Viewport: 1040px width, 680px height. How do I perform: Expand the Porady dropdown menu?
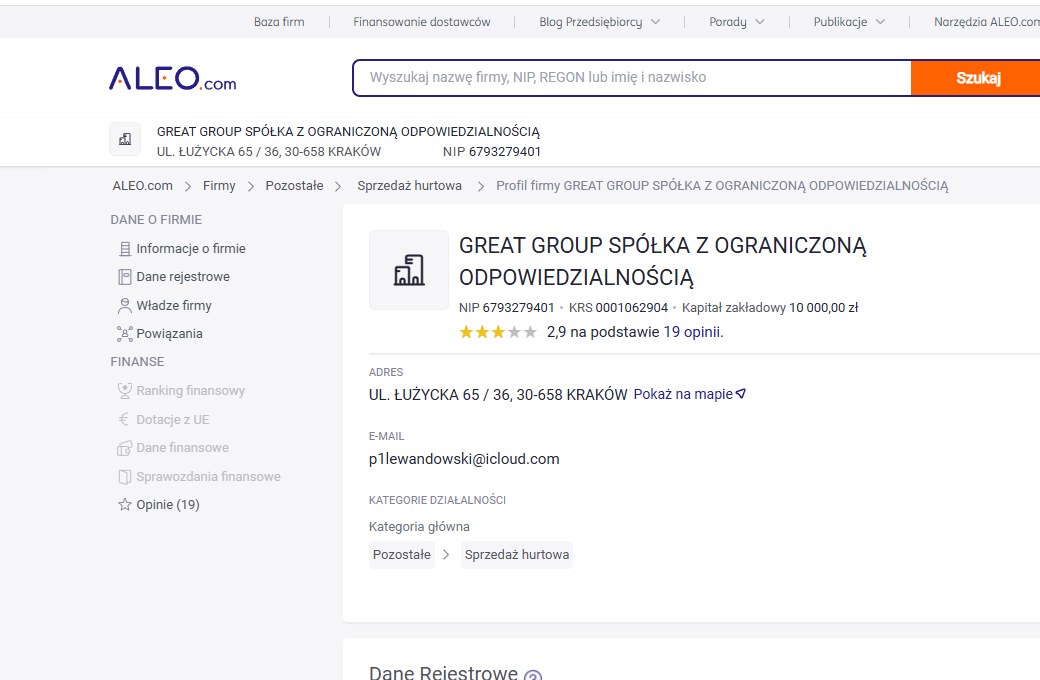(x=737, y=22)
